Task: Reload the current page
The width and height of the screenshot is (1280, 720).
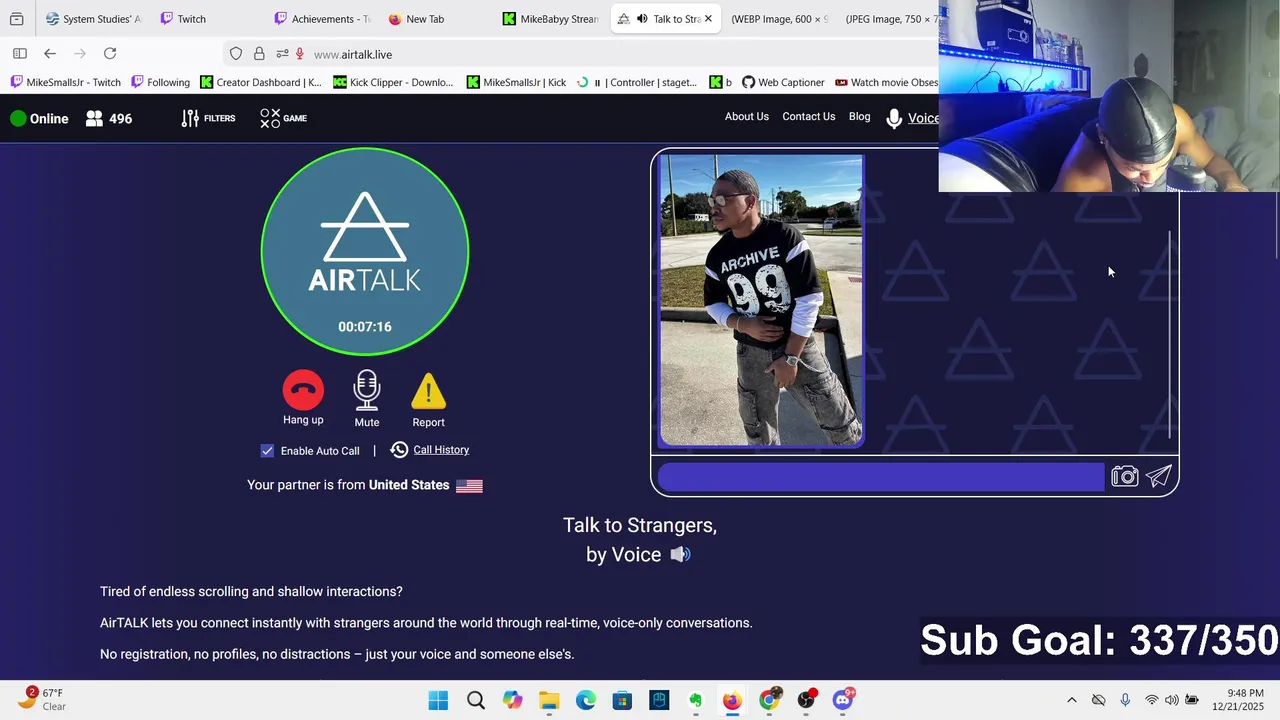Action: [x=110, y=54]
